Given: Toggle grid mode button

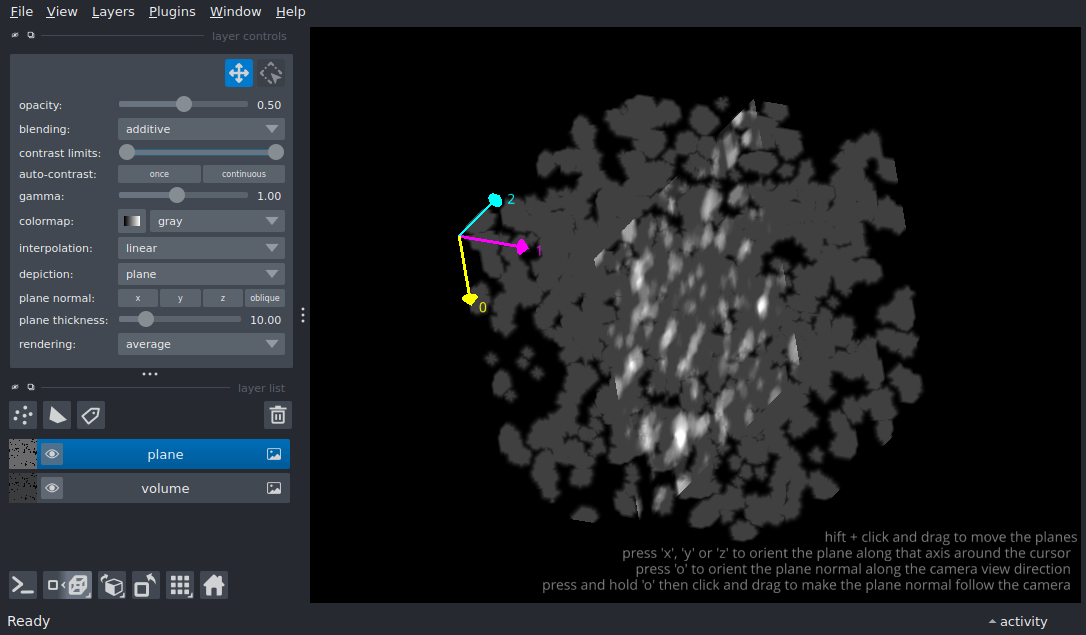Looking at the screenshot, I should (180, 585).
